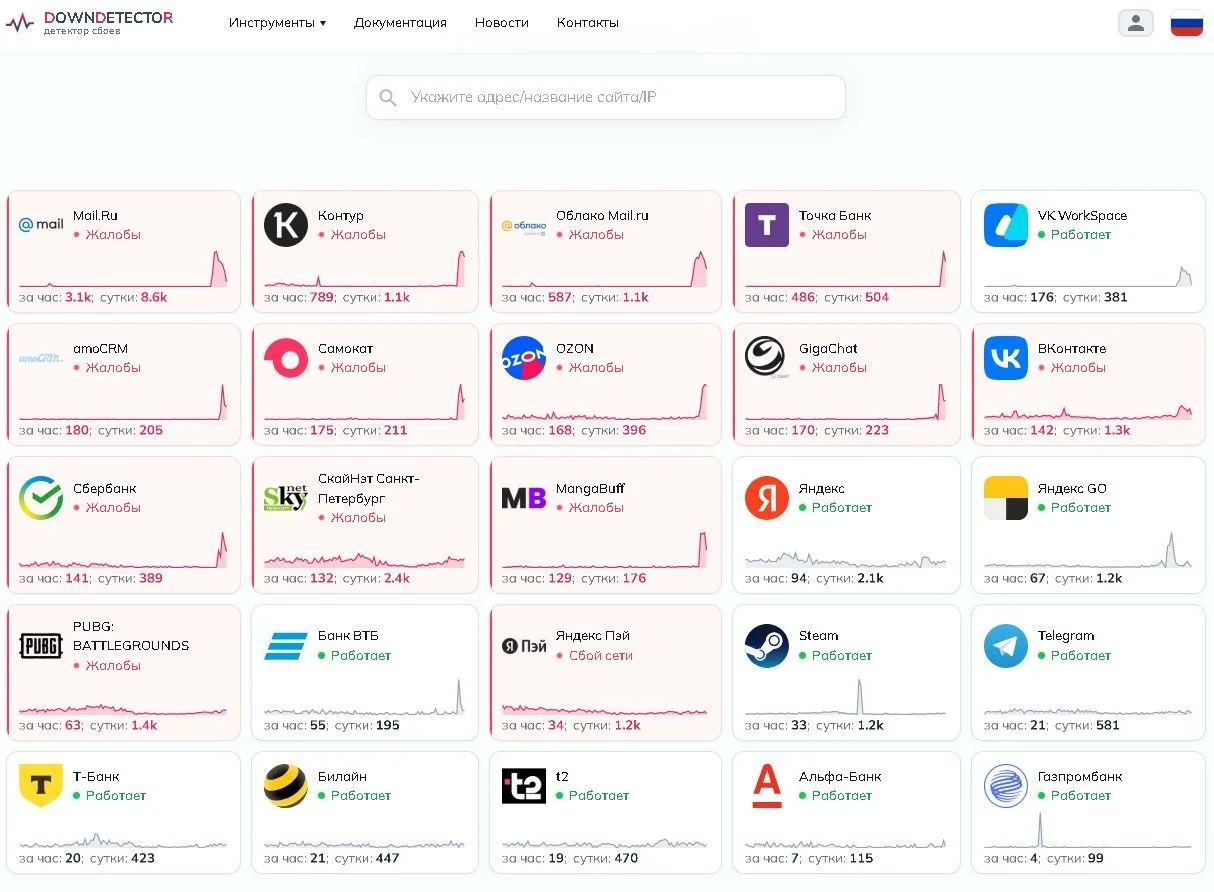Click "за час: 3.1k" on Mail.Ru card
This screenshot has height=892, width=1214.
pos(55,297)
